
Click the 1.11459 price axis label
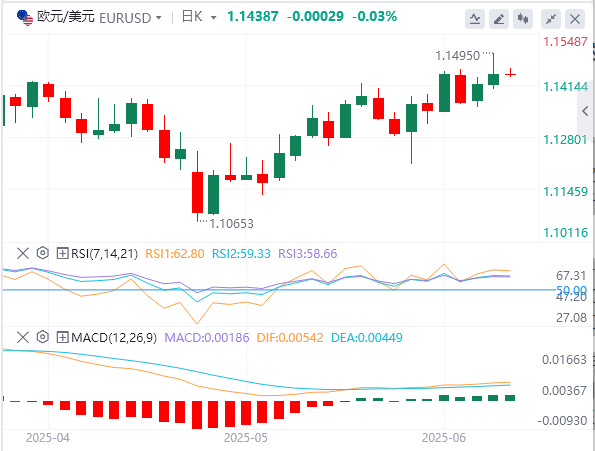click(565, 192)
